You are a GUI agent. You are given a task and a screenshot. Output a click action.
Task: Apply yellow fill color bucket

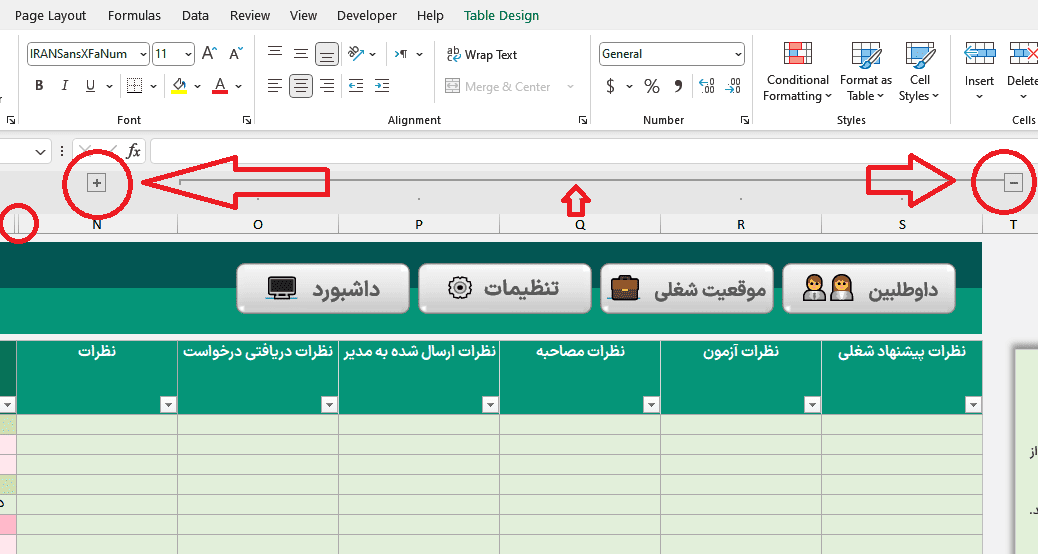coord(179,85)
